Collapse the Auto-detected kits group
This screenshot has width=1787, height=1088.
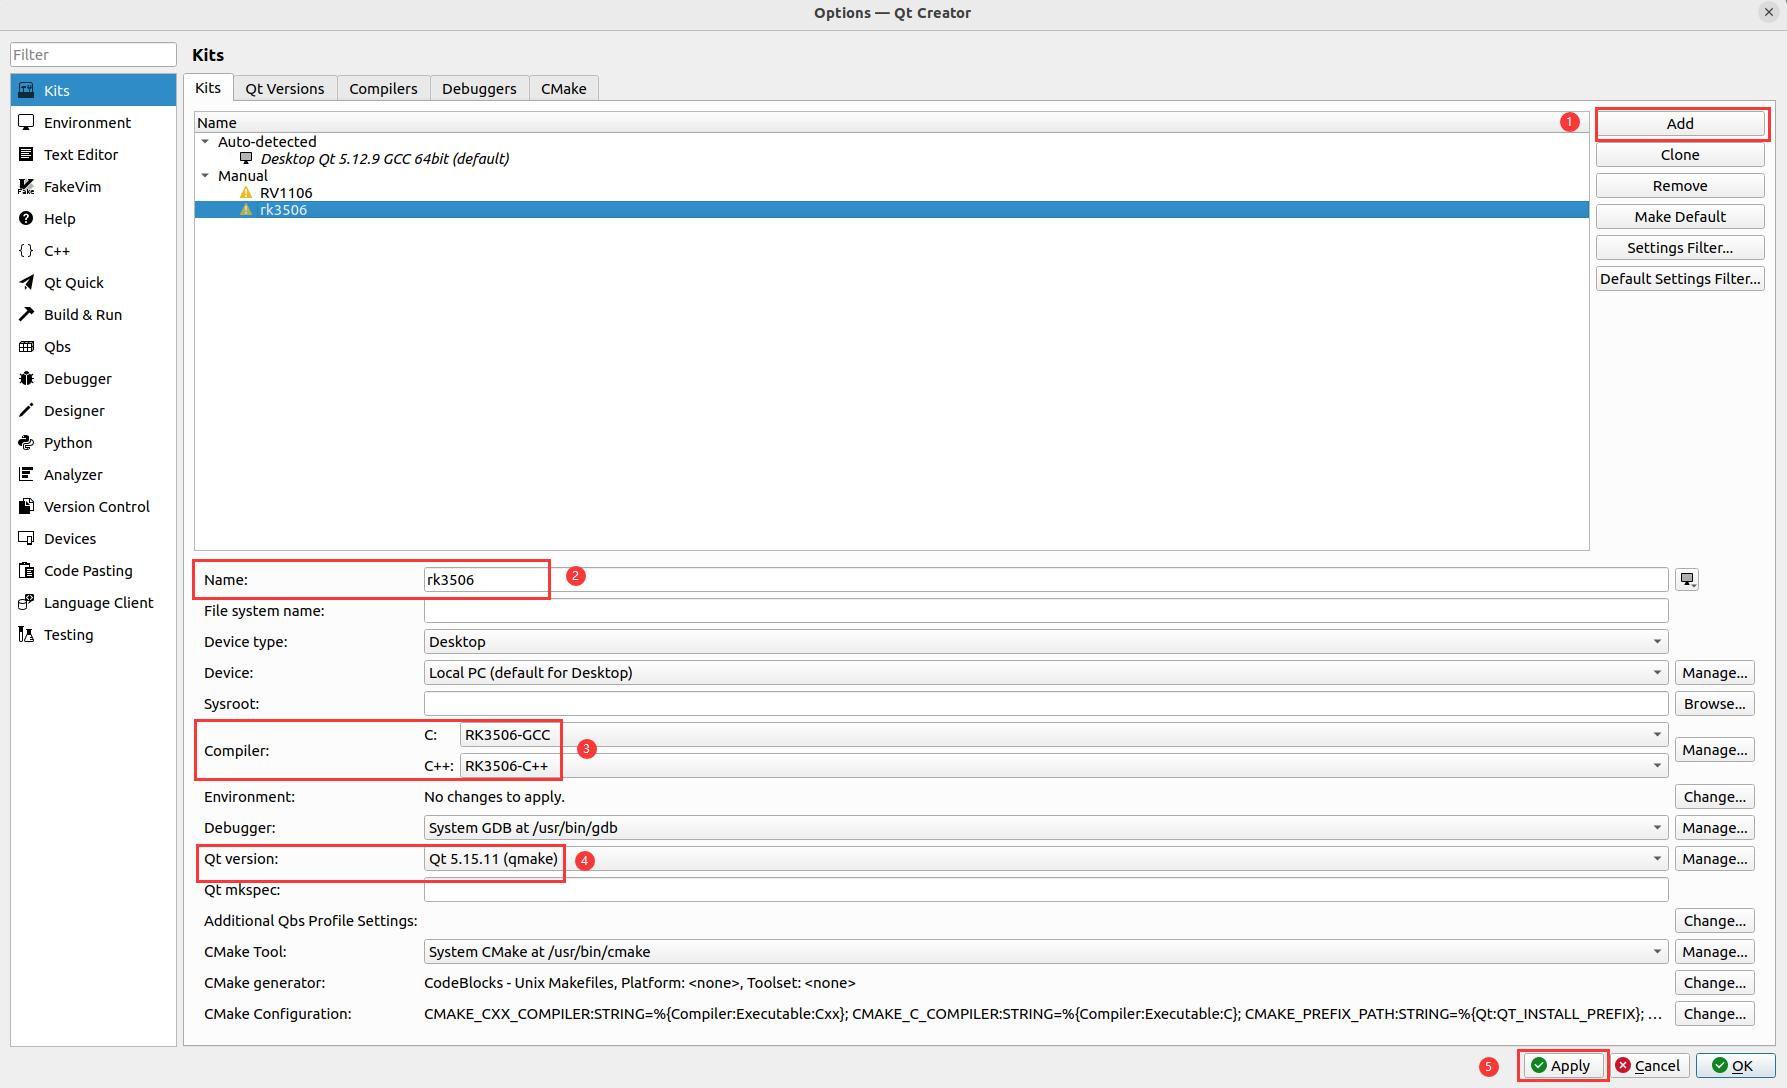[205, 142]
